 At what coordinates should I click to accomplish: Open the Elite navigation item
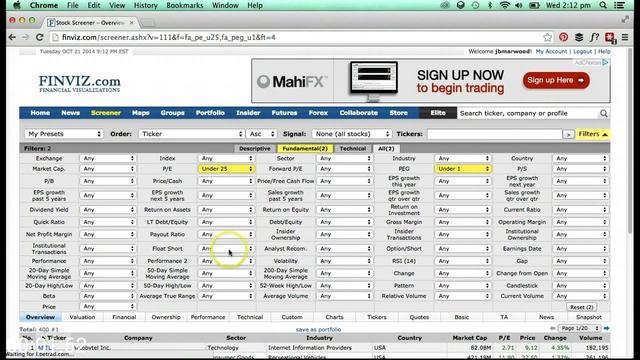pyautogui.click(x=438, y=113)
